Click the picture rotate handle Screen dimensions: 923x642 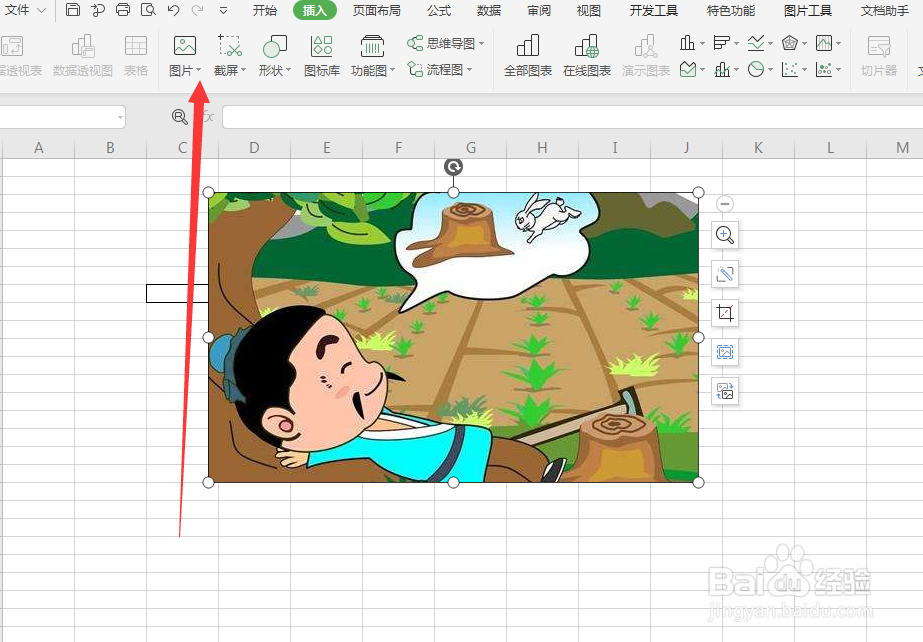(x=453, y=167)
